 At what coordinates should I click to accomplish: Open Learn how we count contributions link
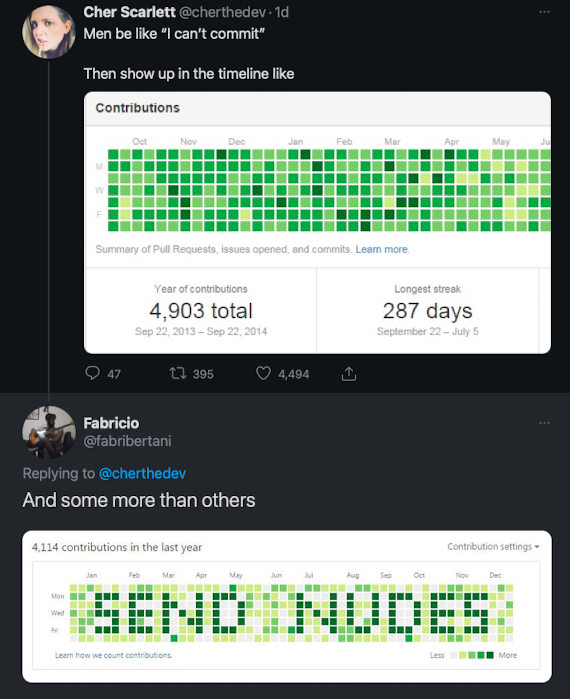(114, 655)
